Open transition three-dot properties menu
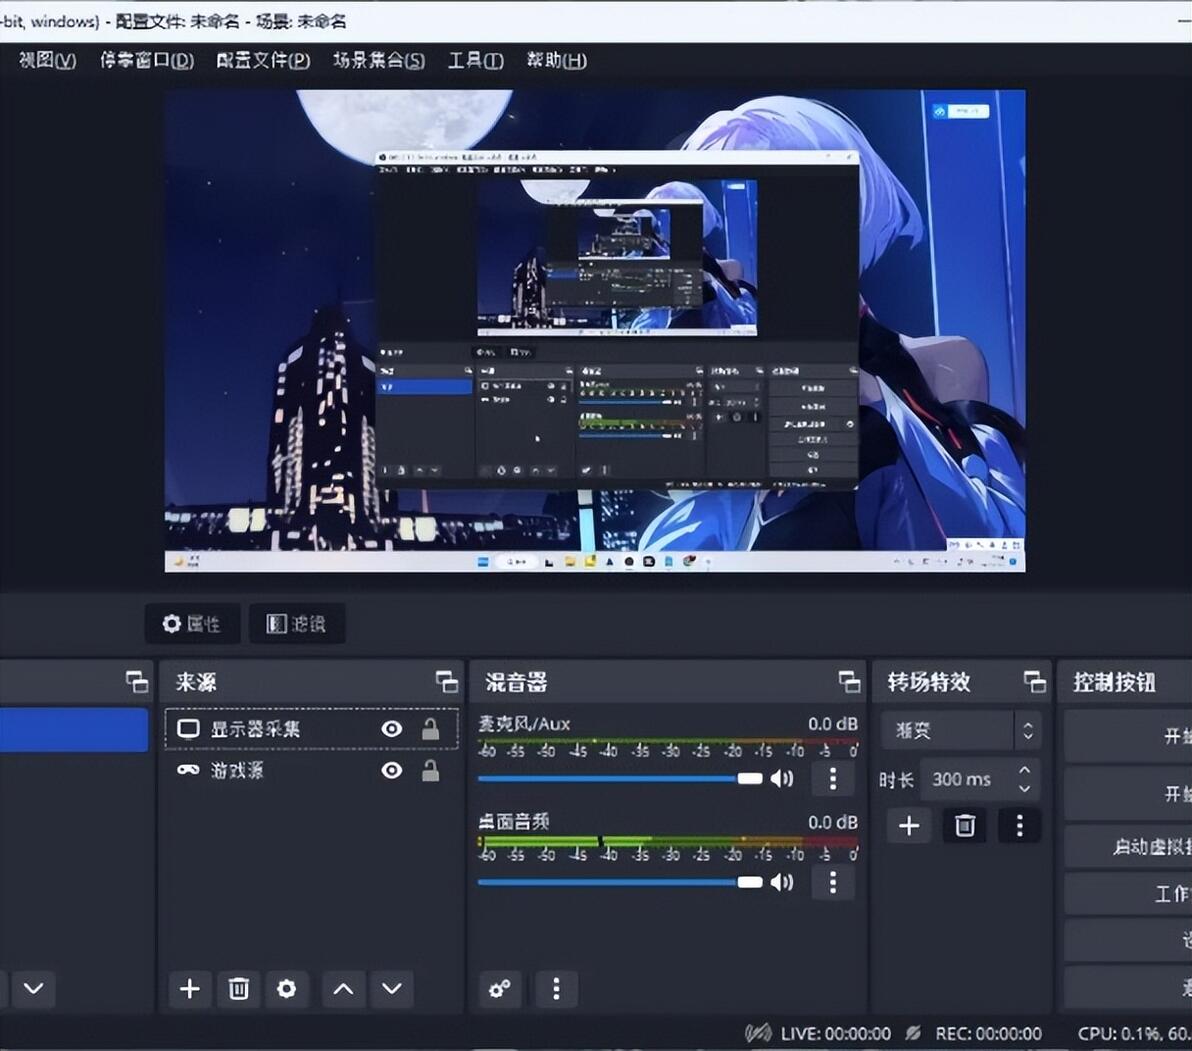This screenshot has height=1051, width=1192. click(1019, 825)
